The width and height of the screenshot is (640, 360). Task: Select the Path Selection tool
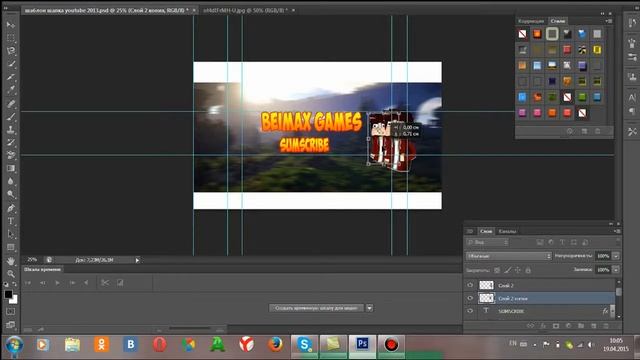point(11,234)
